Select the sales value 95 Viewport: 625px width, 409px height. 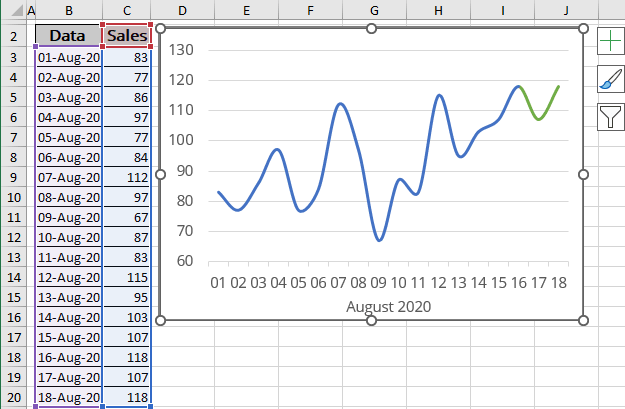(127, 297)
